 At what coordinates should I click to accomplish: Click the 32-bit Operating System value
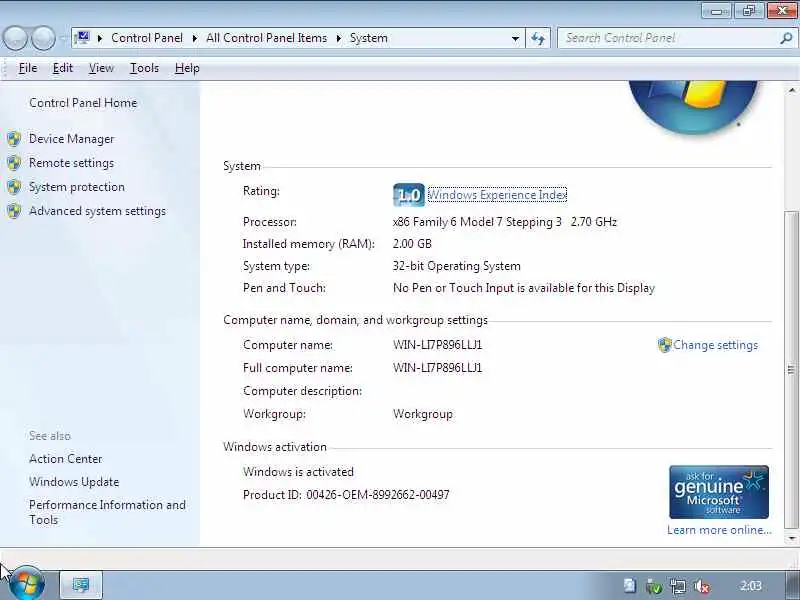[x=457, y=266]
